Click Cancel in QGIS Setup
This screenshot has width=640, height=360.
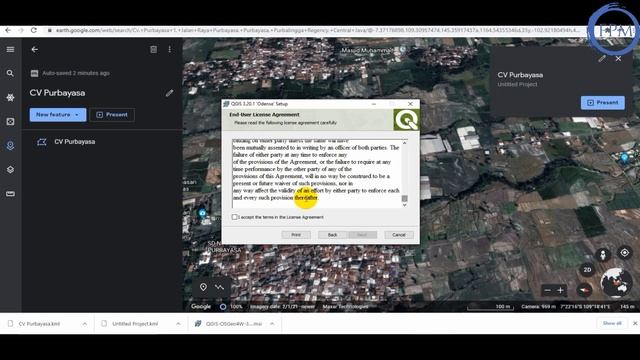point(399,235)
